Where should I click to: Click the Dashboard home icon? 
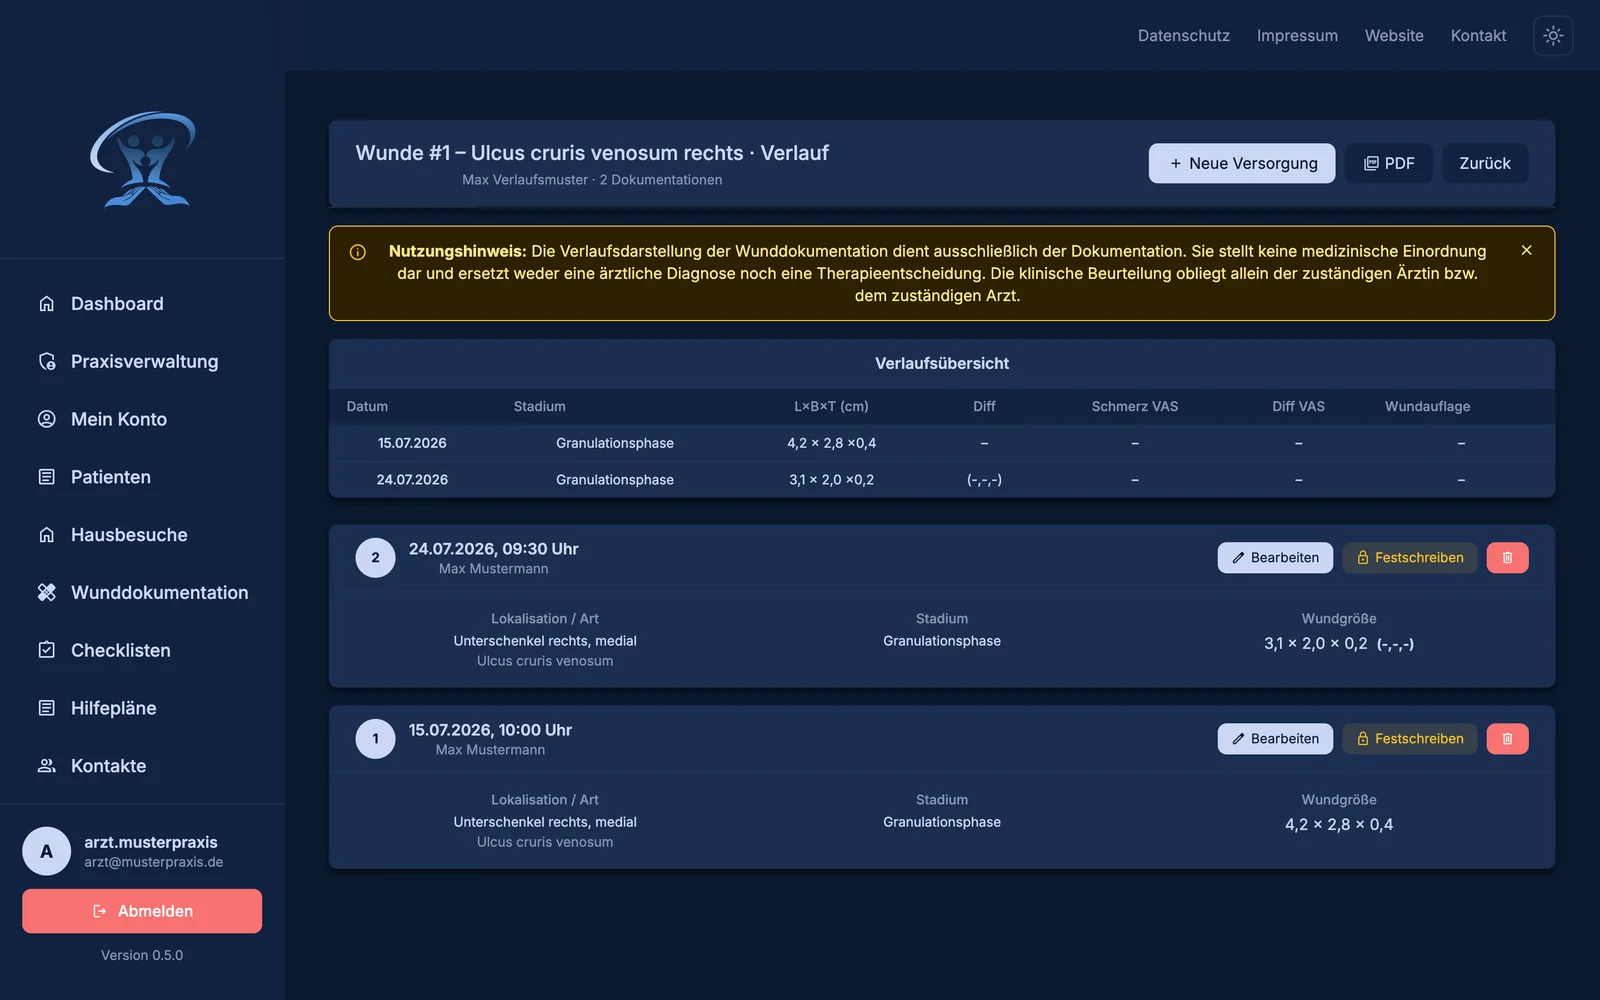(46, 303)
